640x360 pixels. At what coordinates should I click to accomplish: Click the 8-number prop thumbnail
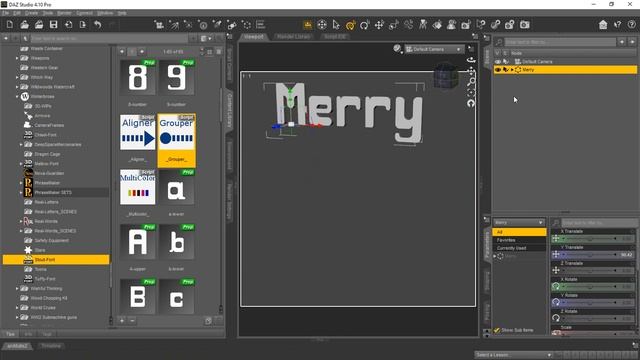pos(138,78)
